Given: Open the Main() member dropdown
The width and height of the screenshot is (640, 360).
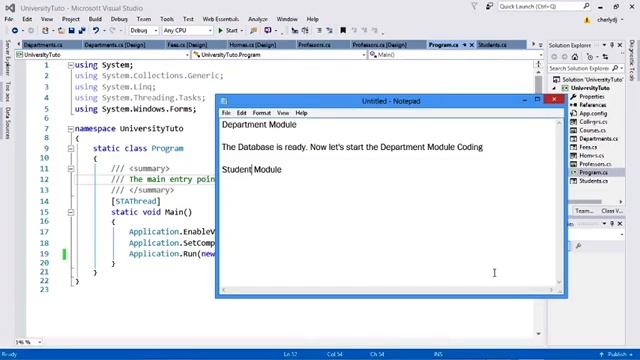Looking at the screenshot, I should click(x=456, y=55).
